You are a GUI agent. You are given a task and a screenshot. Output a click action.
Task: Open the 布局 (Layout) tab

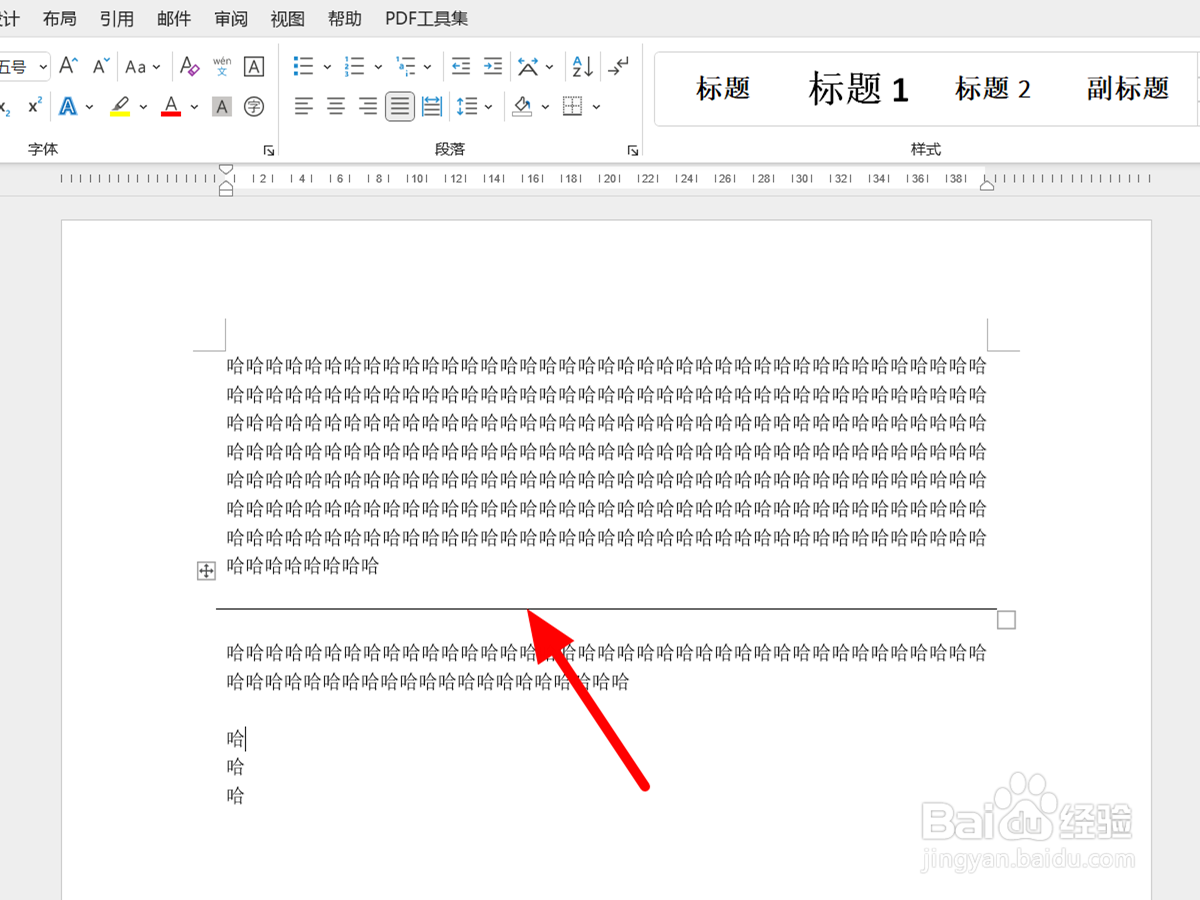click(59, 19)
